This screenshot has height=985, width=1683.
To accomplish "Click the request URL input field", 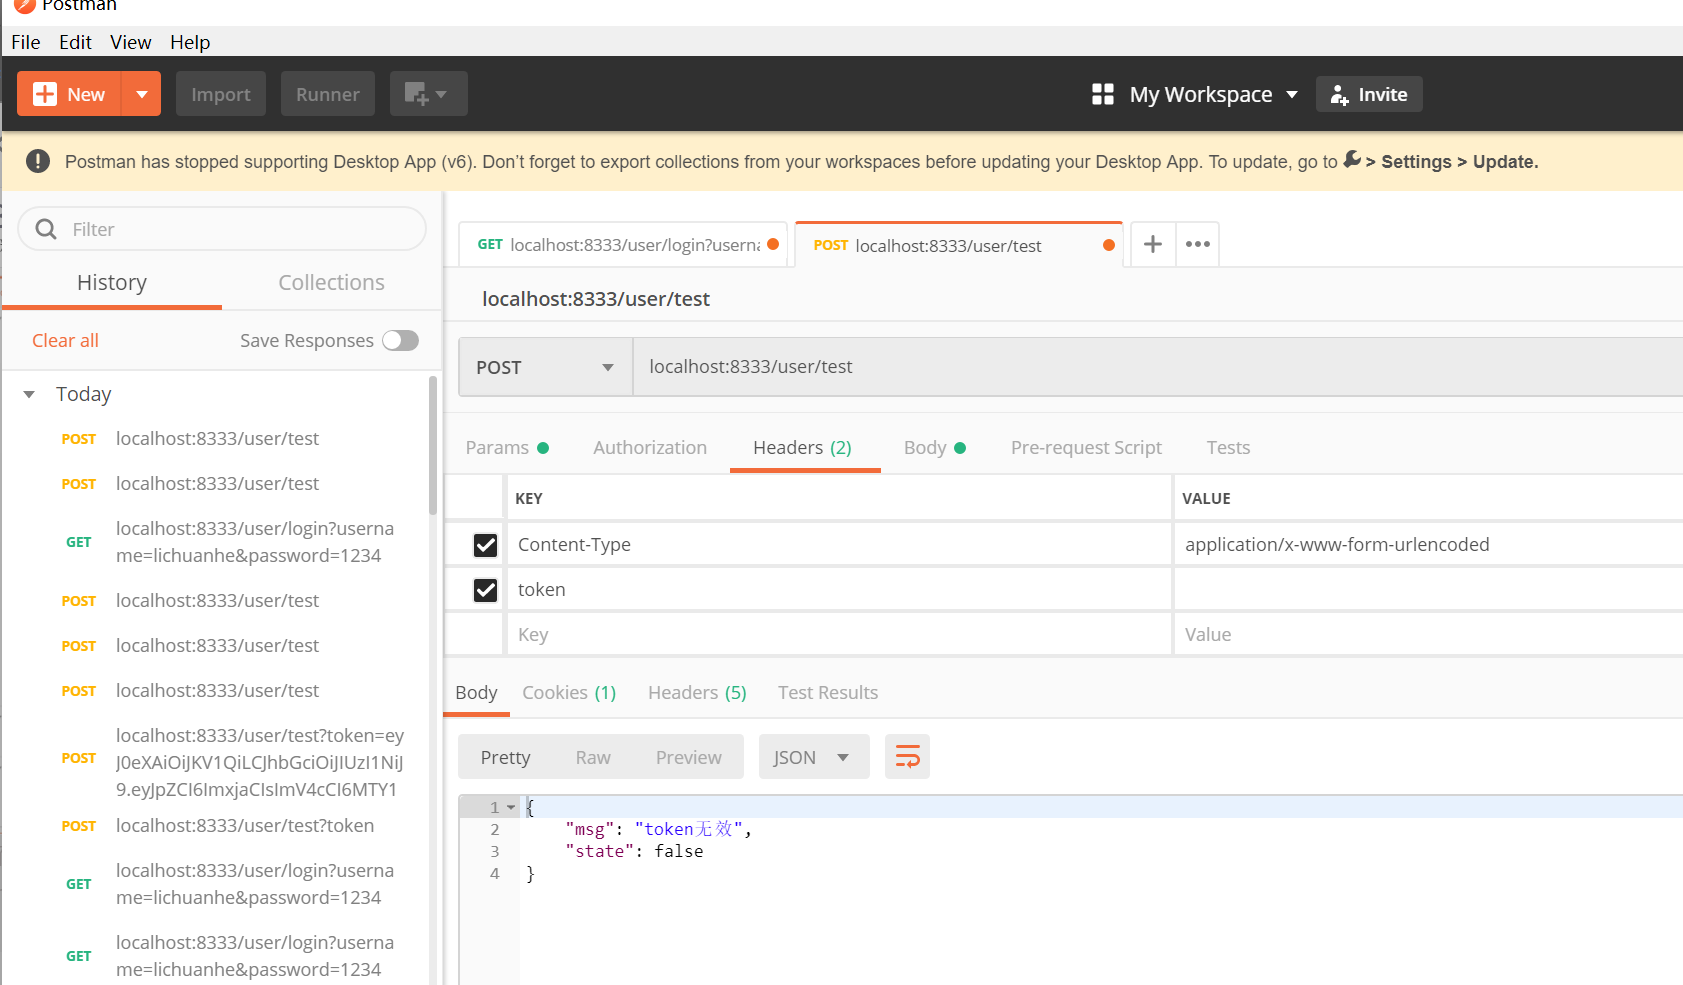I will pos(1158,367).
